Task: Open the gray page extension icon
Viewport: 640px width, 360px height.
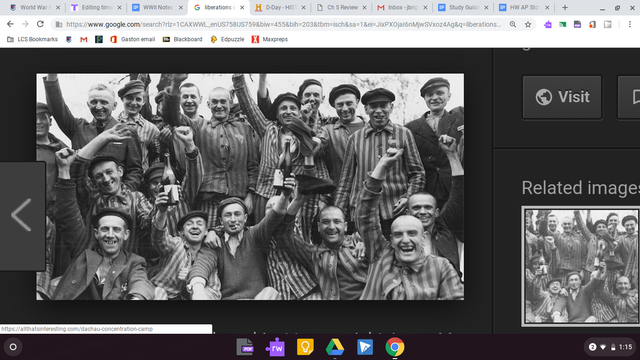Action: [x=608, y=24]
